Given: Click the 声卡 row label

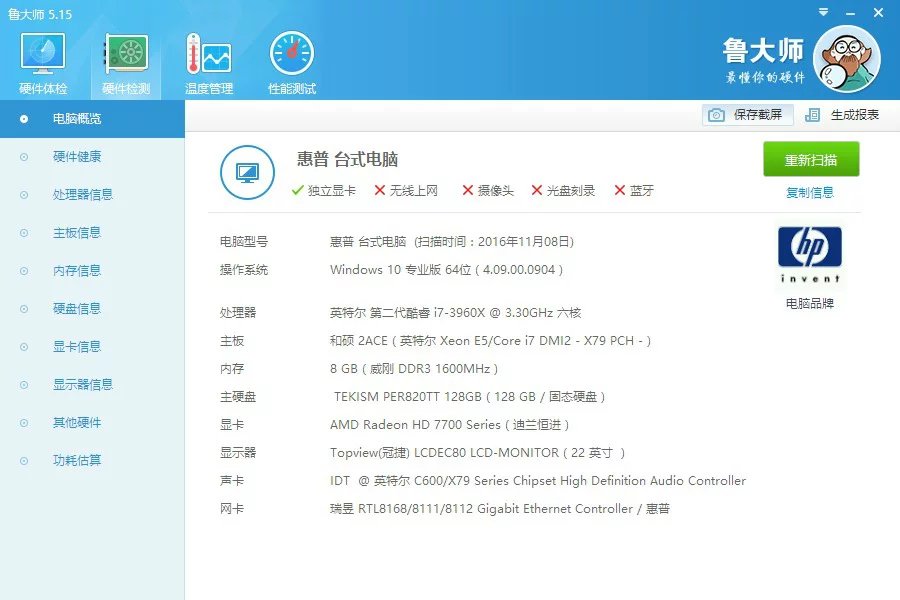Looking at the screenshot, I should [232, 481].
